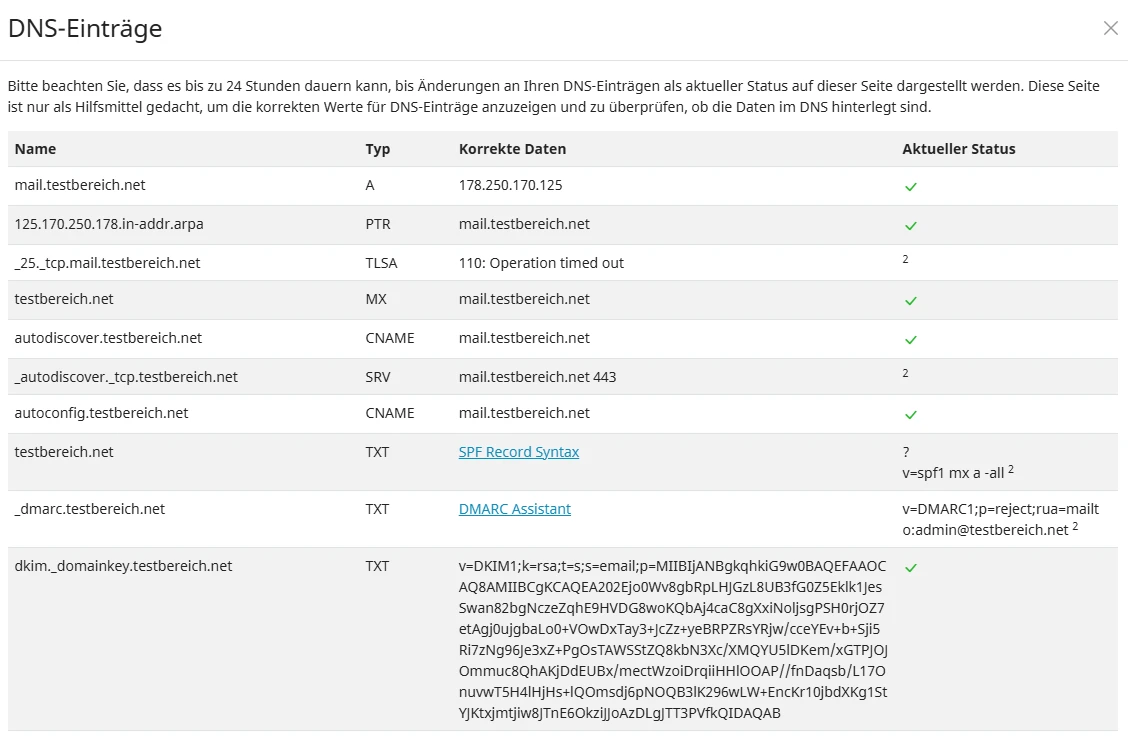Click the CNAME type in the autodiscover row
Image resolution: width=1128 pixels, height=739 pixels.
(390, 337)
